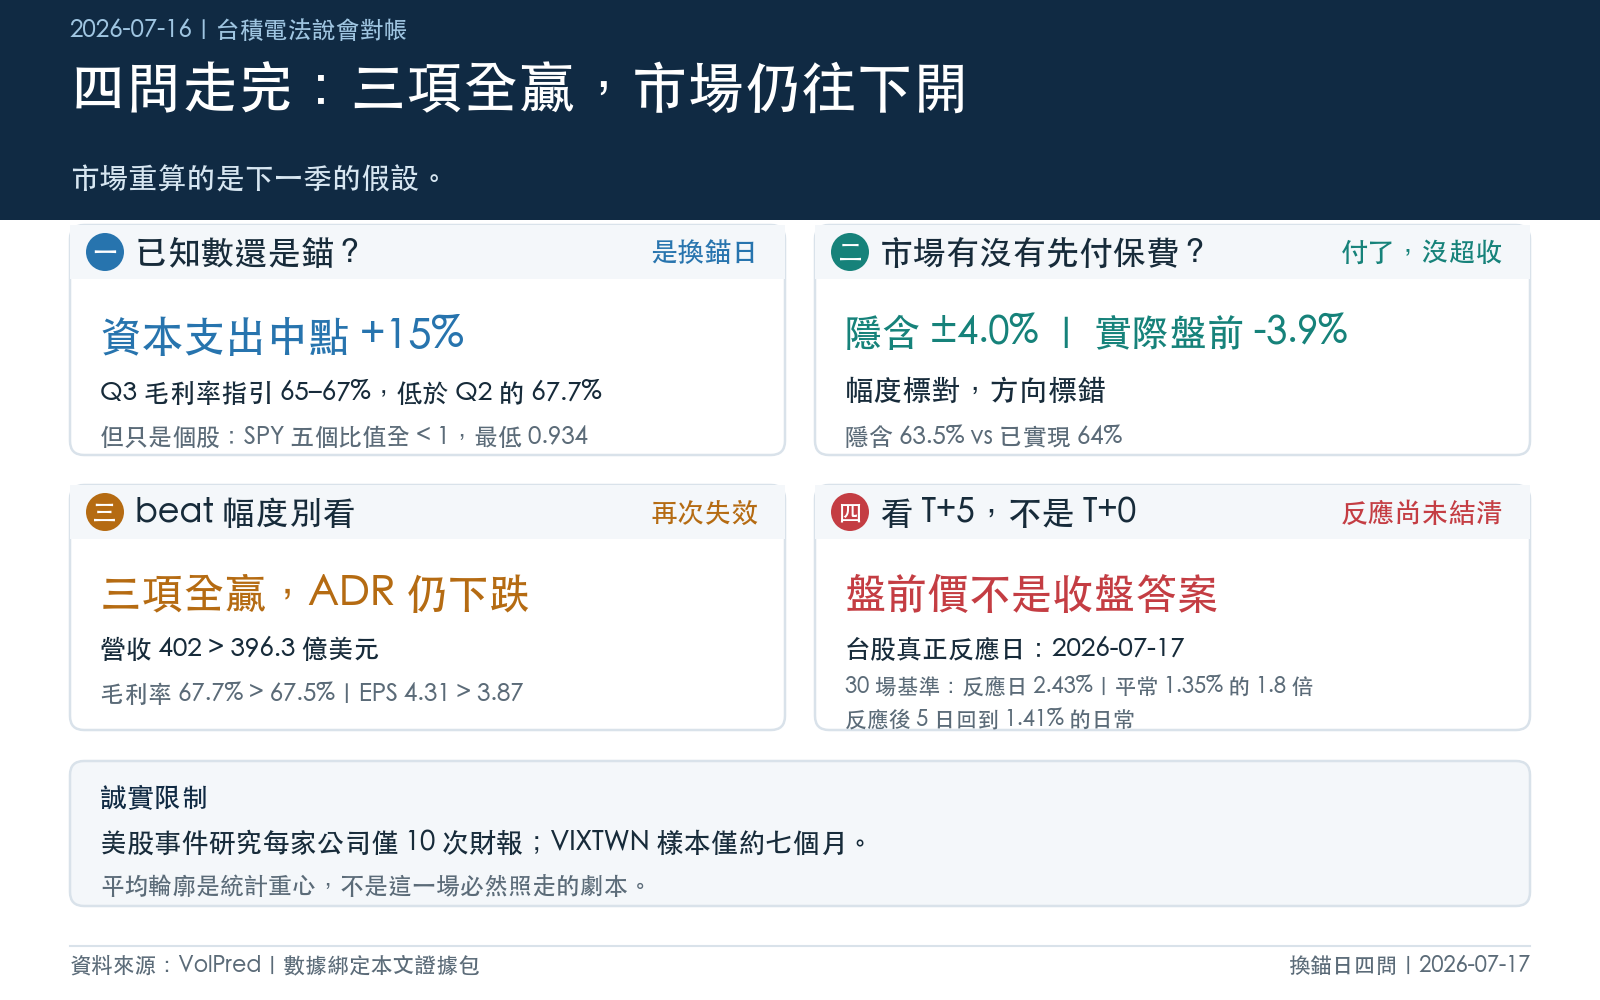The image size is (1600, 1000).
Task: Click card heading 看 T+5，不是 T+0
Action: coord(1008,512)
